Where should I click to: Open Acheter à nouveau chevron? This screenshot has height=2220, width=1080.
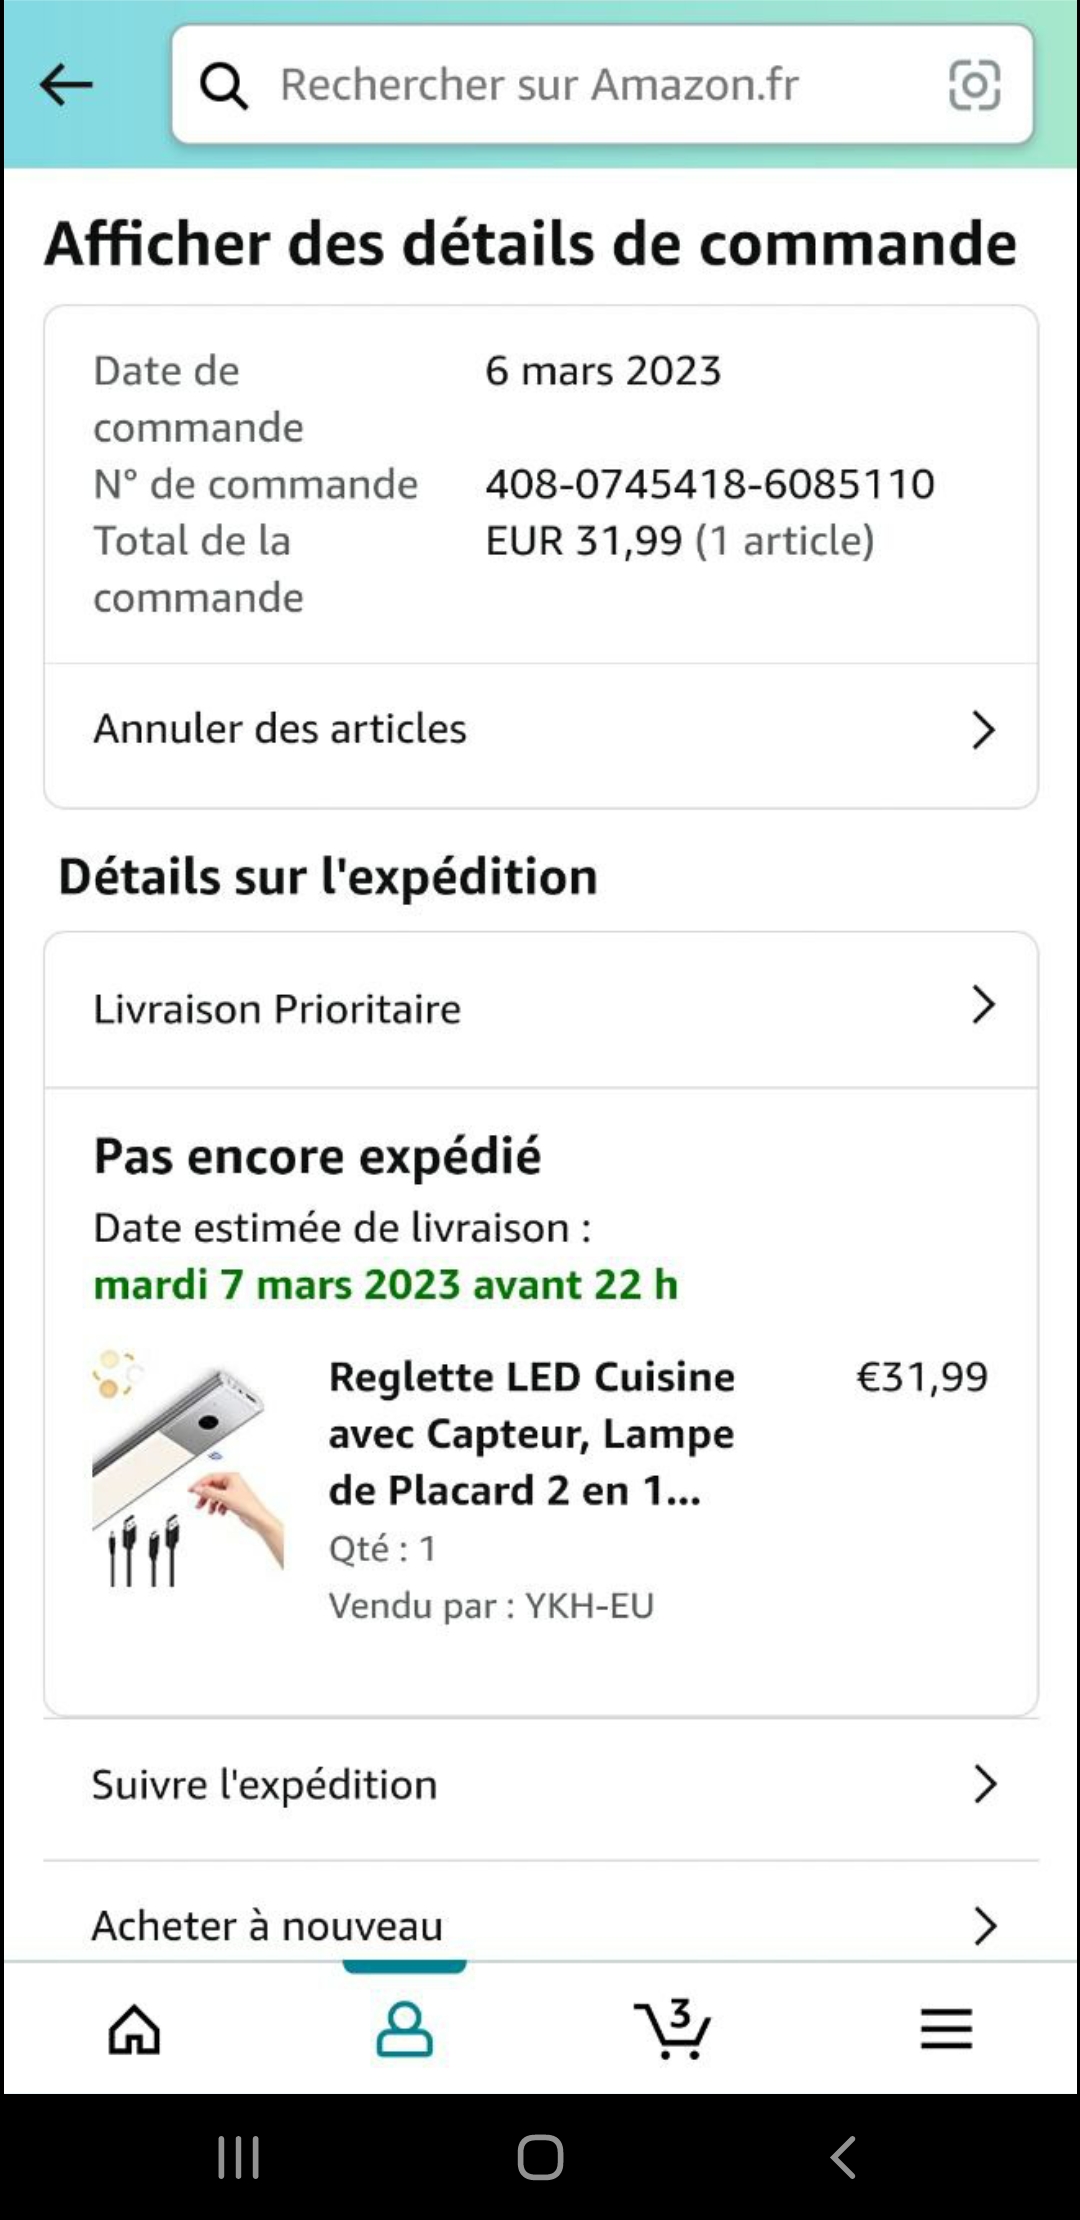(x=985, y=1926)
